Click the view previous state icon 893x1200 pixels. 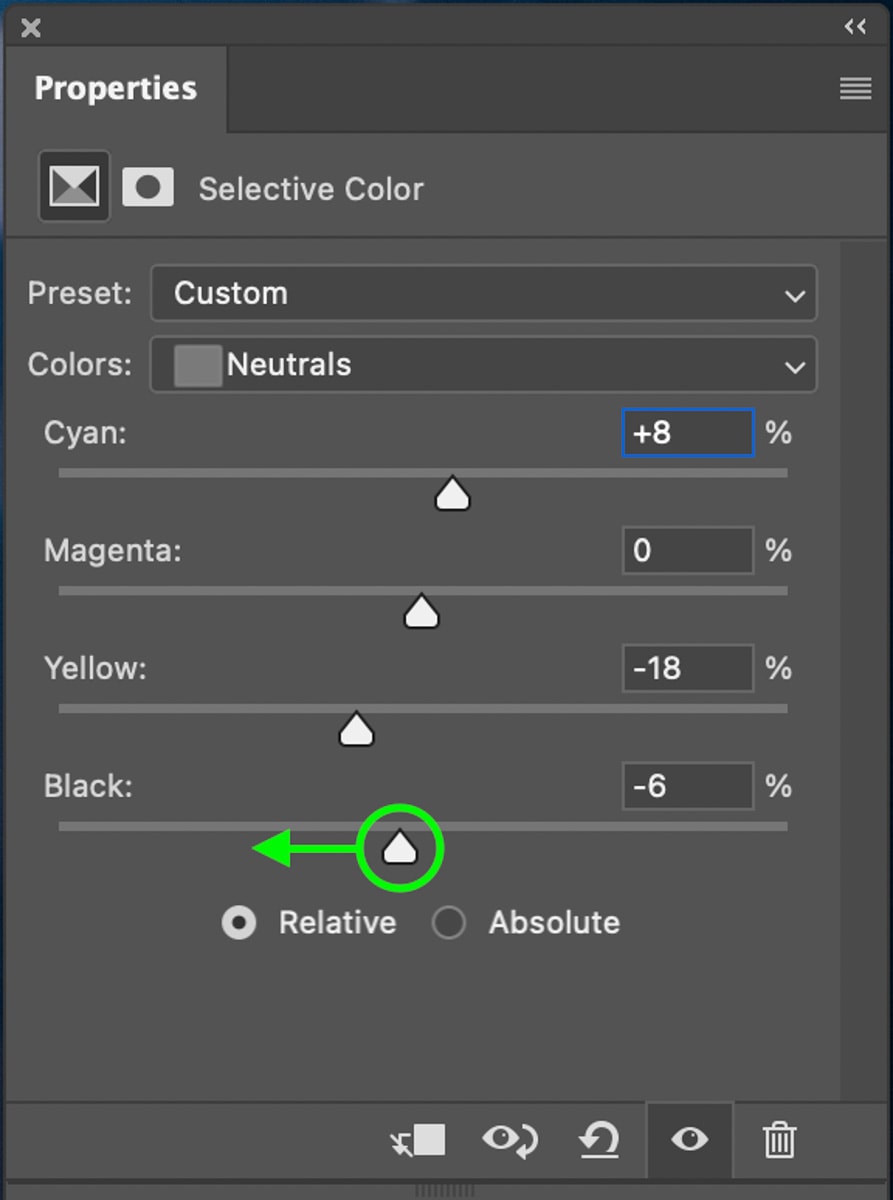(x=510, y=1140)
